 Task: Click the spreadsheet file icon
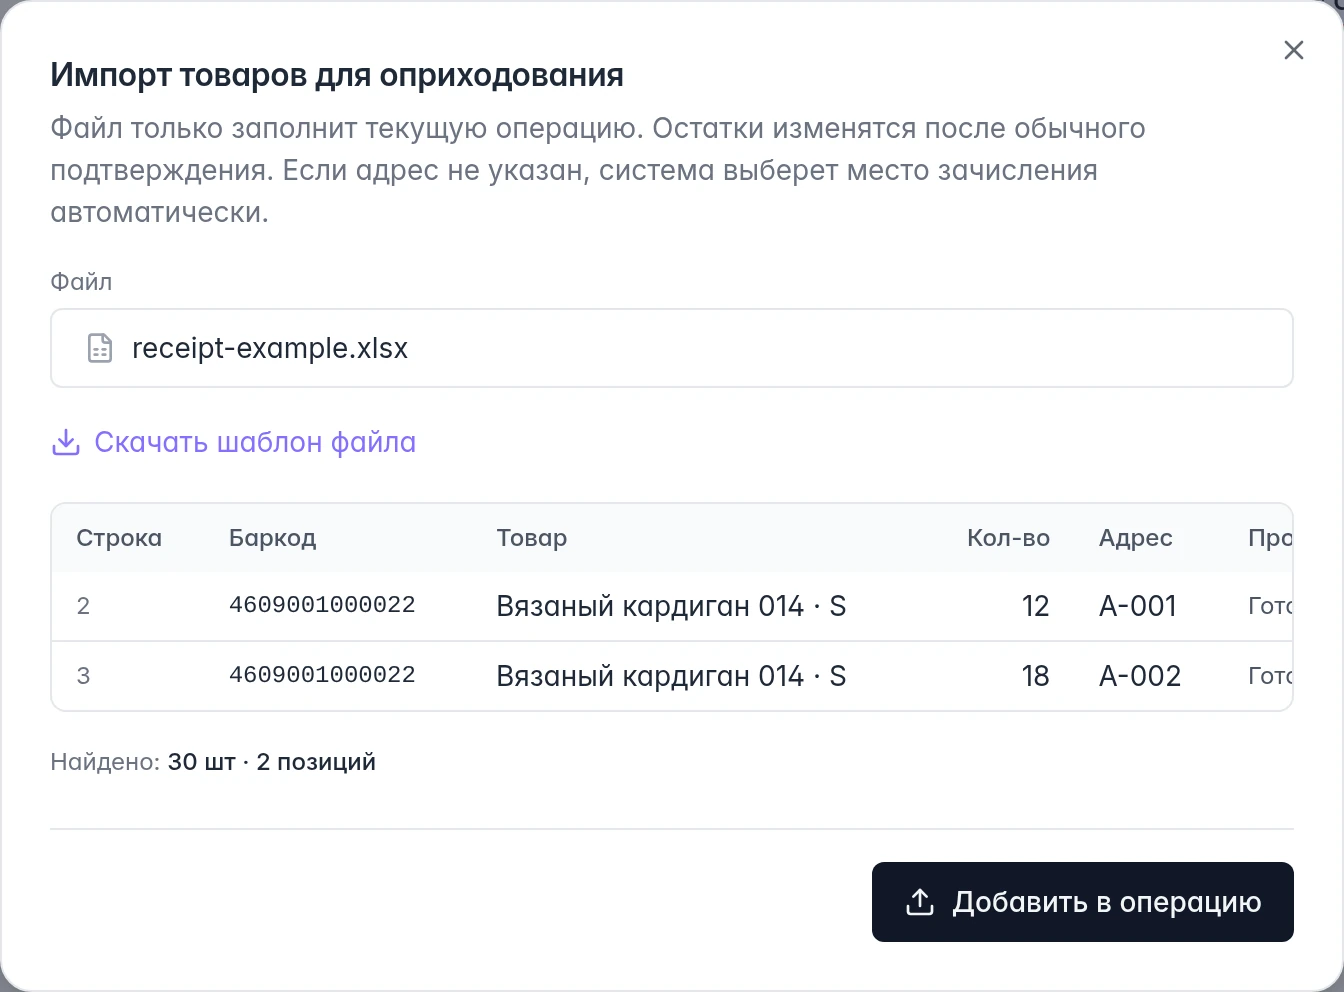coord(100,348)
